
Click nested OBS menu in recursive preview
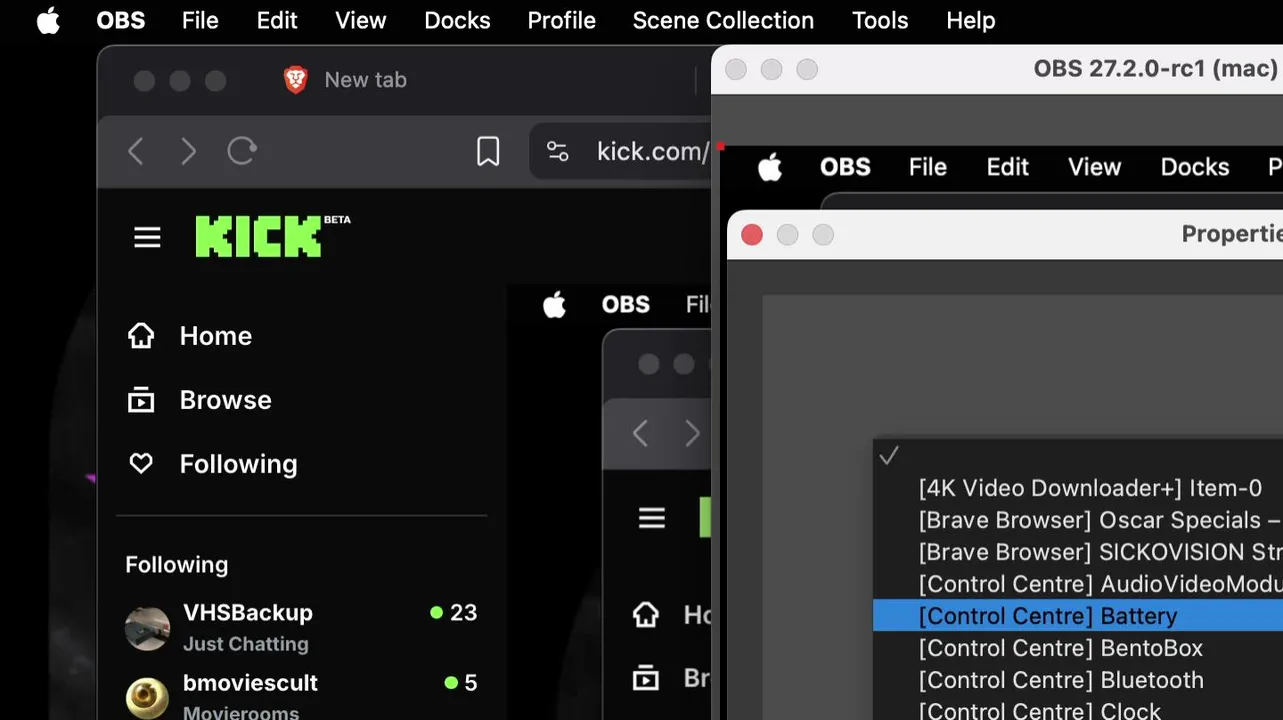(x=626, y=305)
